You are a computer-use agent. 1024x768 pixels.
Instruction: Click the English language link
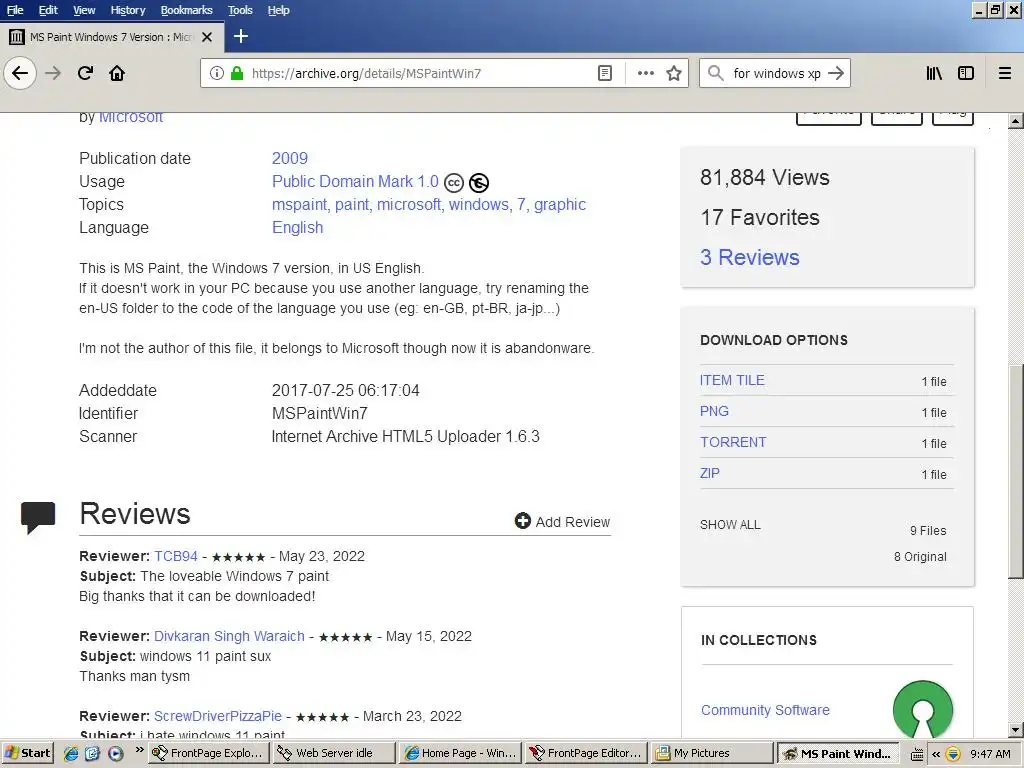tap(297, 227)
